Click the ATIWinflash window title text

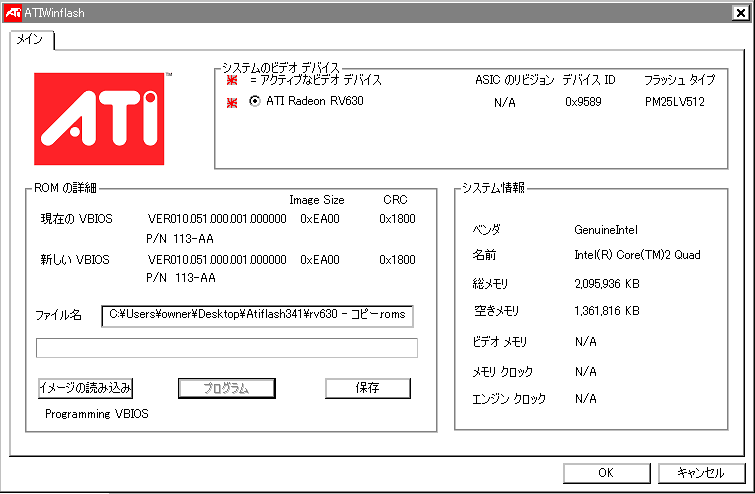point(54,13)
